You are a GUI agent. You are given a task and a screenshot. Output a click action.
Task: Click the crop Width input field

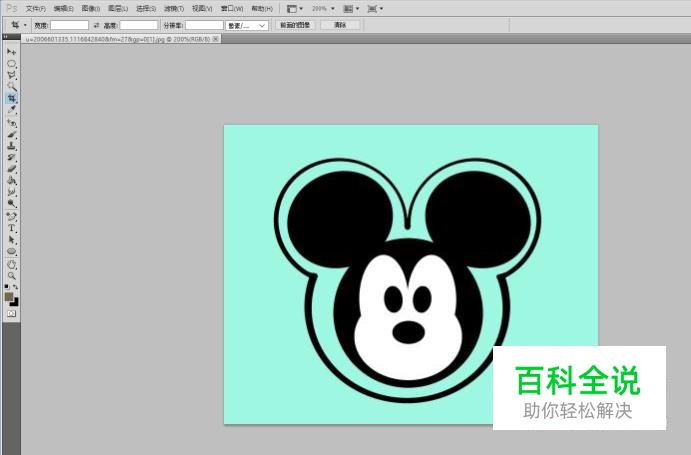69,26
